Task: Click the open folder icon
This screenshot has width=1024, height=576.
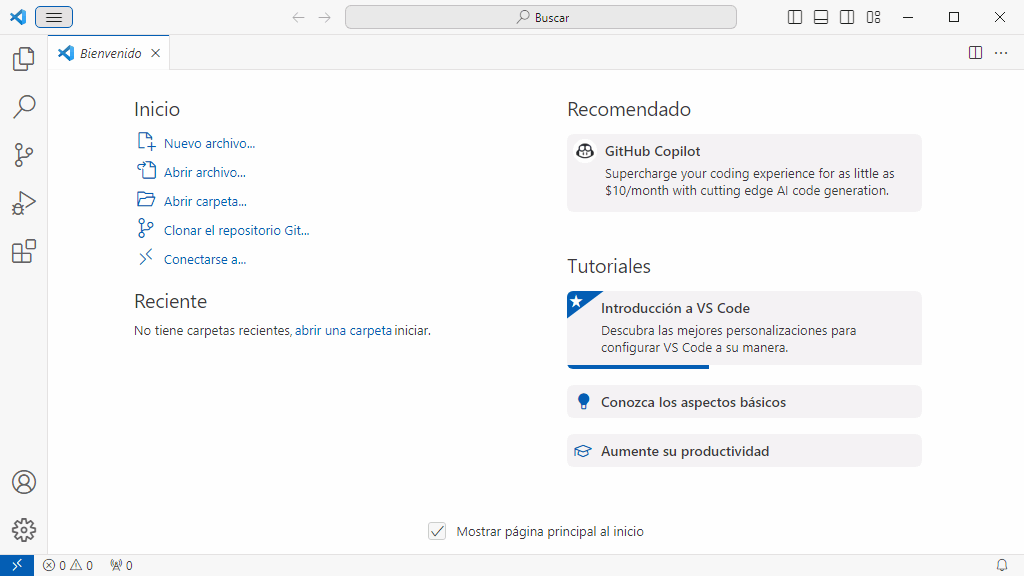Action: click(146, 199)
